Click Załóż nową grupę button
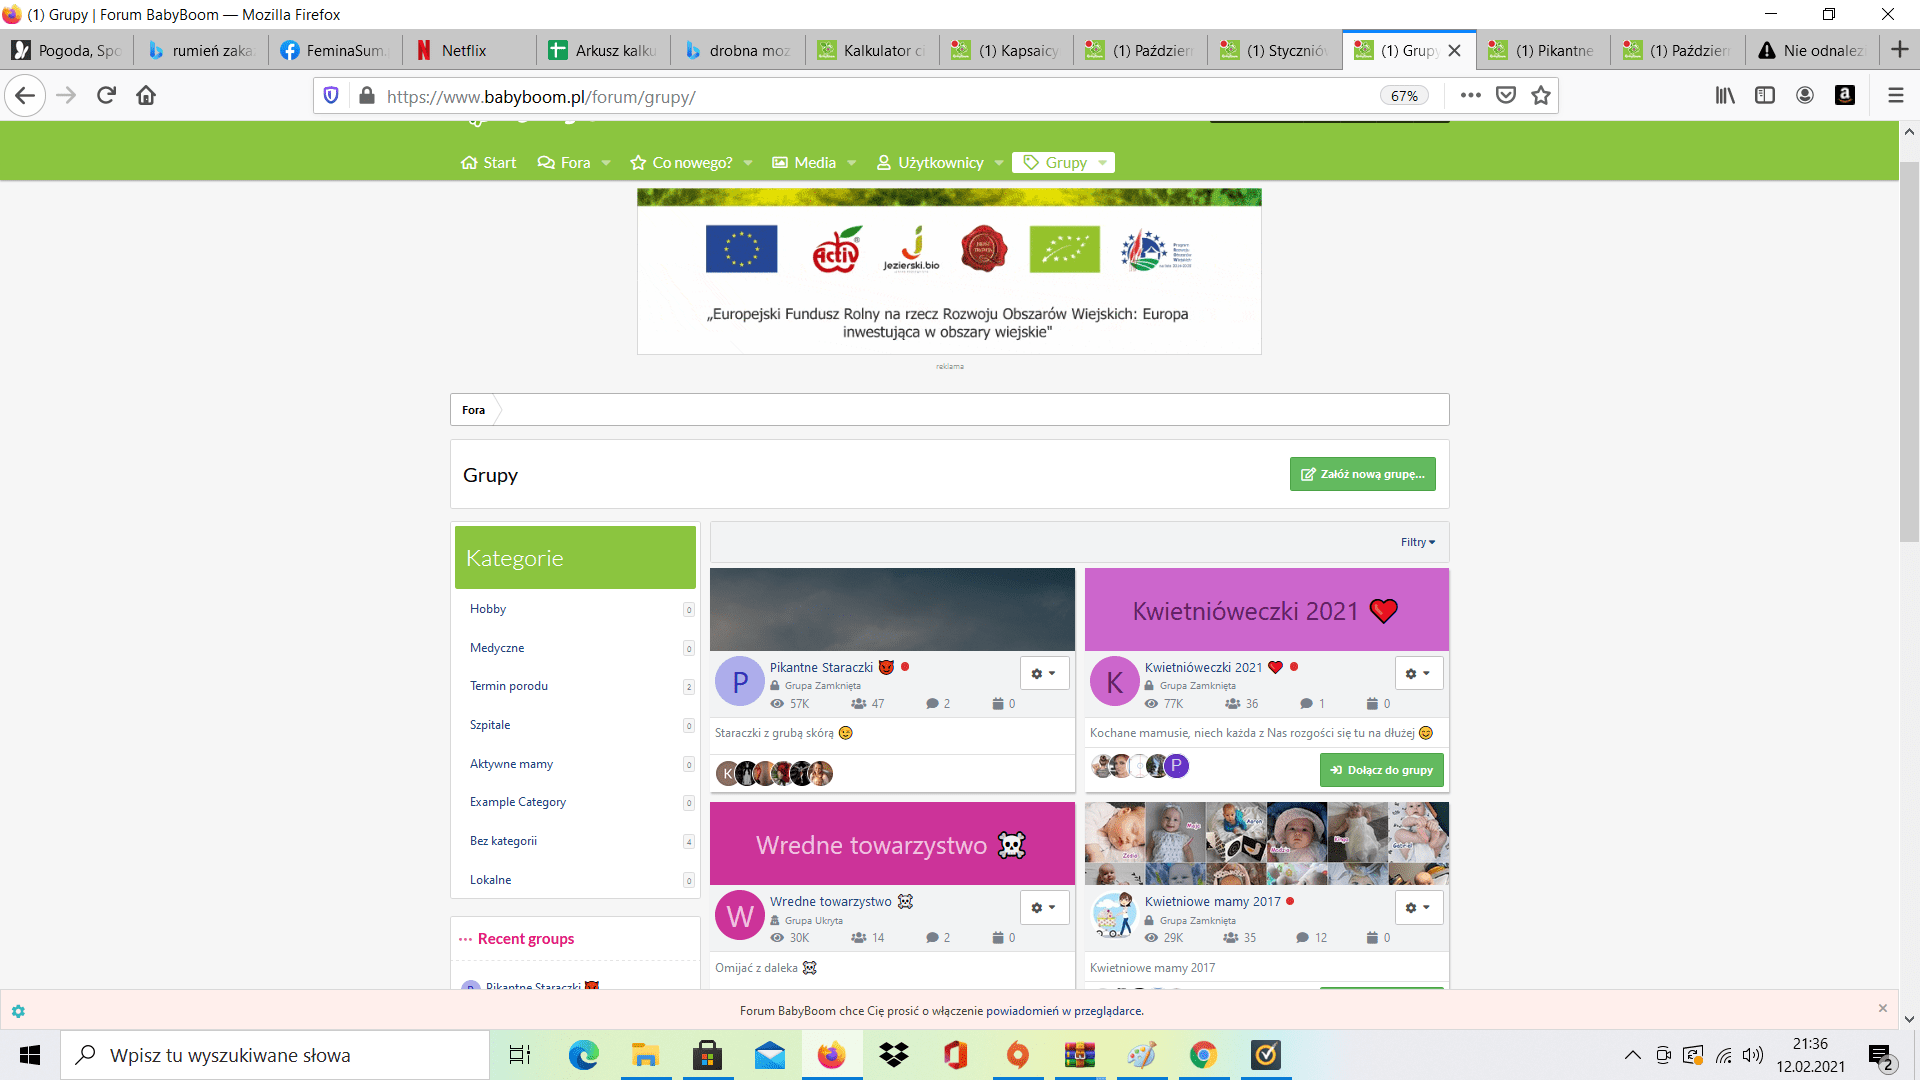1920x1080 pixels. 1362,474
